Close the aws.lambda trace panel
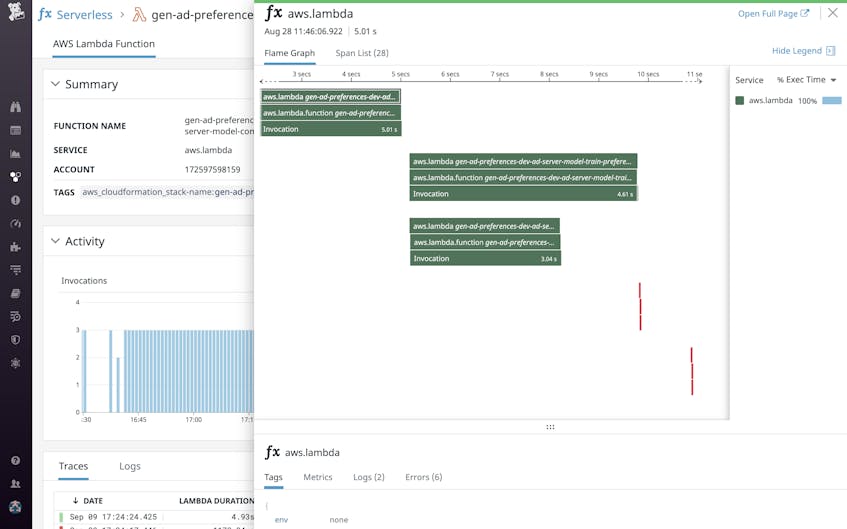This screenshot has width=847, height=529. point(833,13)
